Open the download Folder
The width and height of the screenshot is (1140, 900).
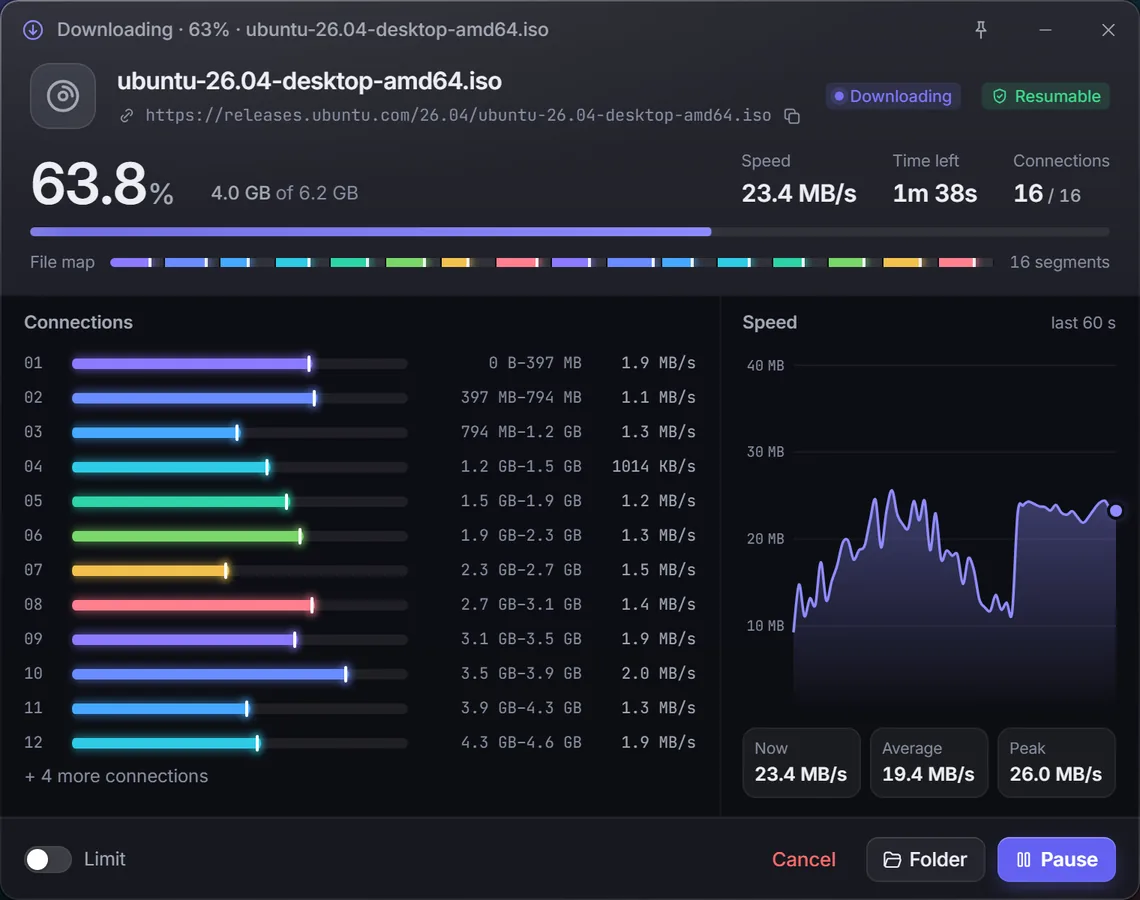926,859
